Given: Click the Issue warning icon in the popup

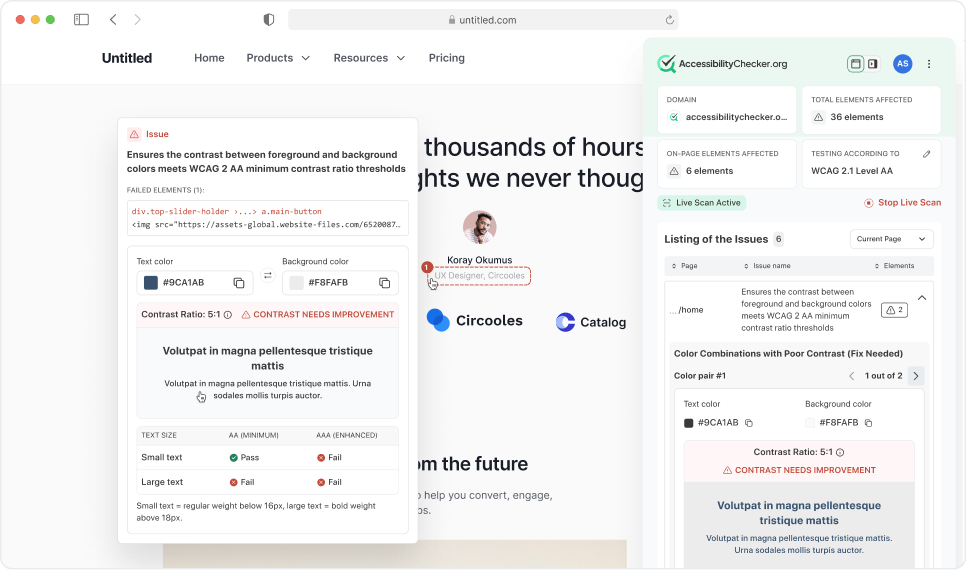Looking at the screenshot, I should click(x=134, y=134).
